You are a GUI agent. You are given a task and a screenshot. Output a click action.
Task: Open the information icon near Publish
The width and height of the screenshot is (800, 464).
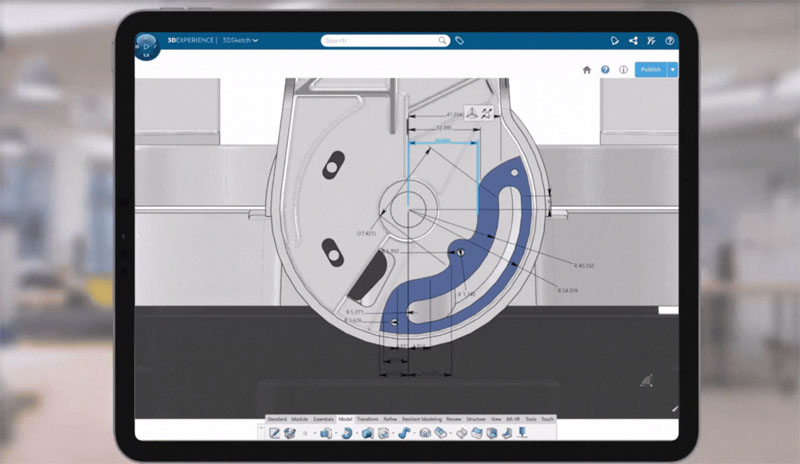click(x=623, y=70)
